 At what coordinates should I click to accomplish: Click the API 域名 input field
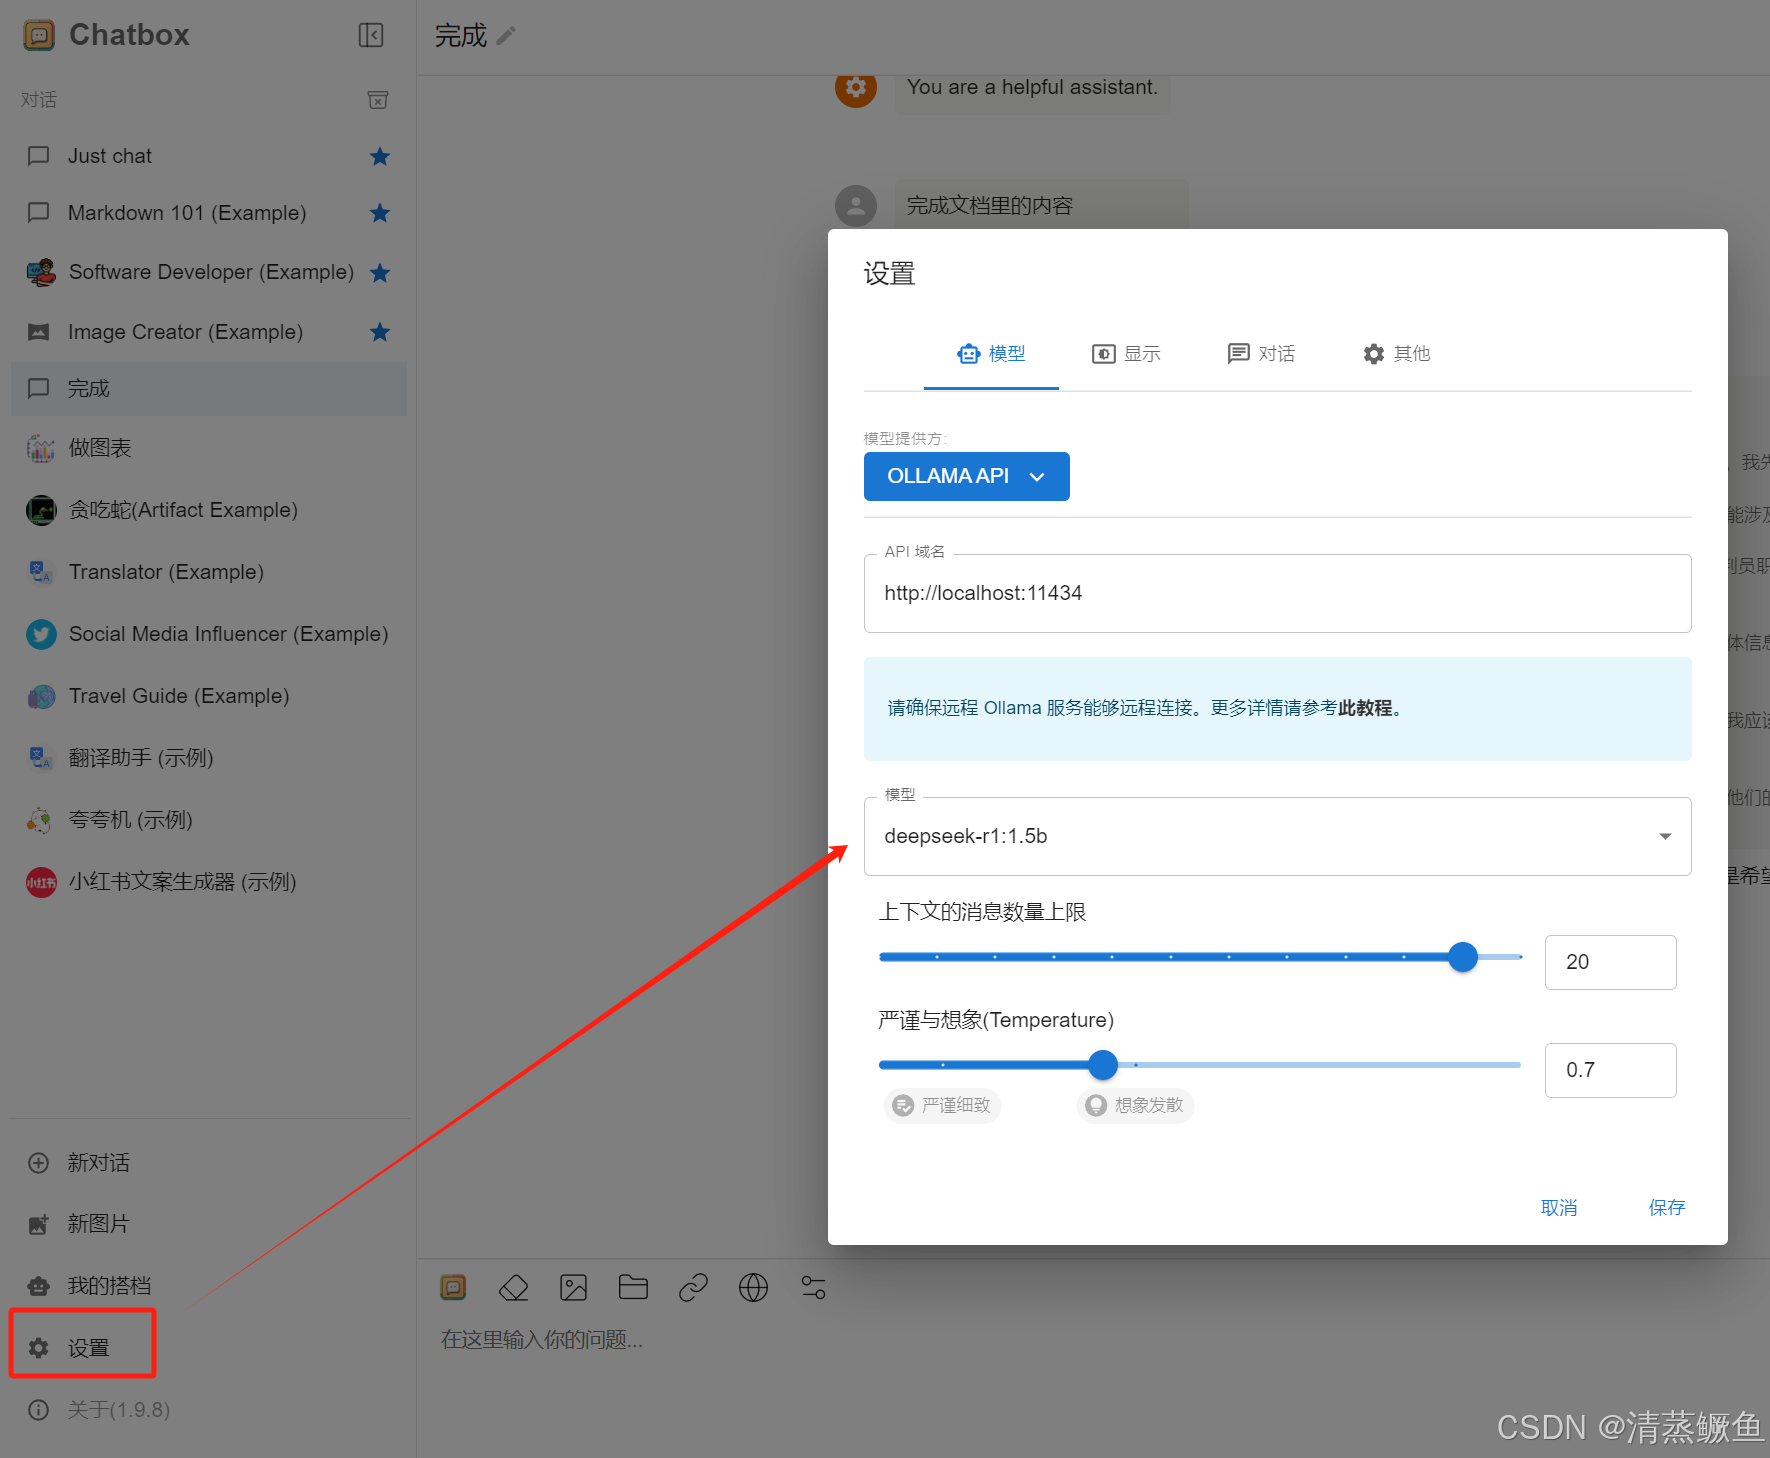point(1277,593)
